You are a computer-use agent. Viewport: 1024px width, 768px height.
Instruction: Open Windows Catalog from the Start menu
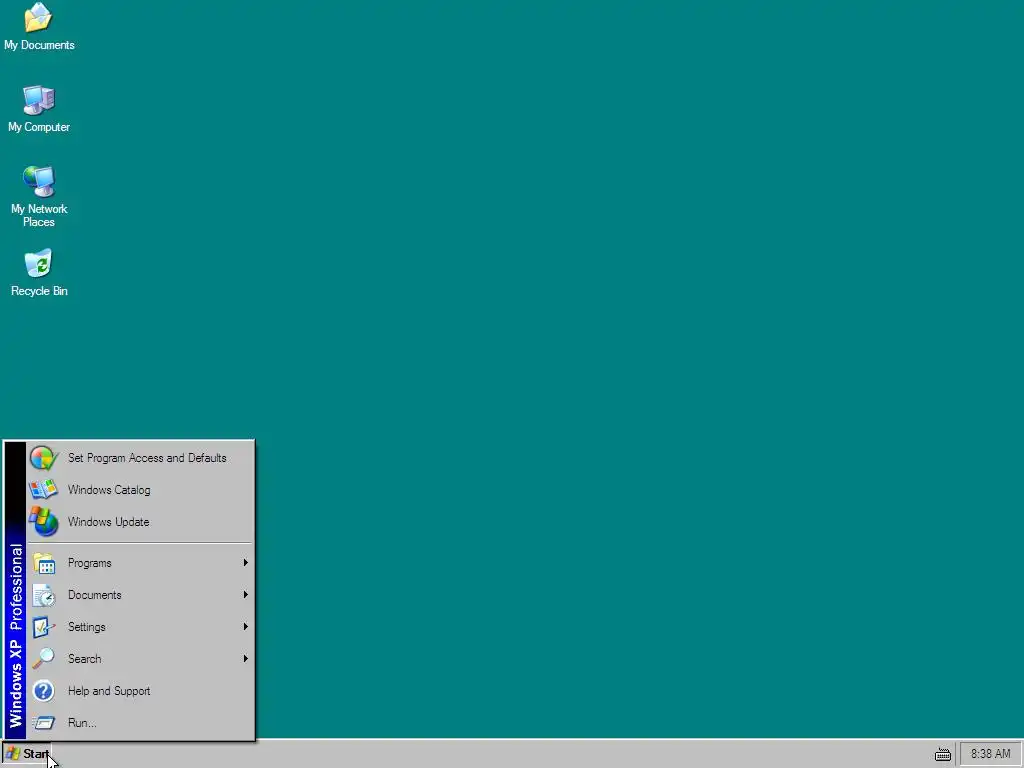coord(140,490)
